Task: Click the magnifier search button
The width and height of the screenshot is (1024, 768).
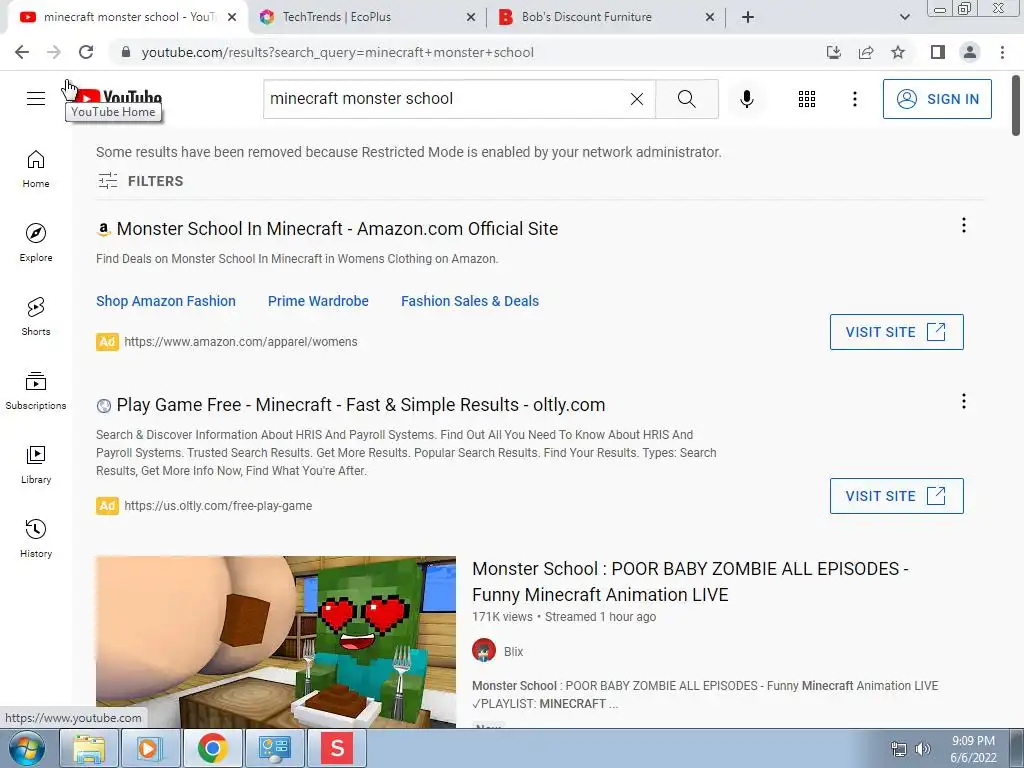Action: pos(686,99)
